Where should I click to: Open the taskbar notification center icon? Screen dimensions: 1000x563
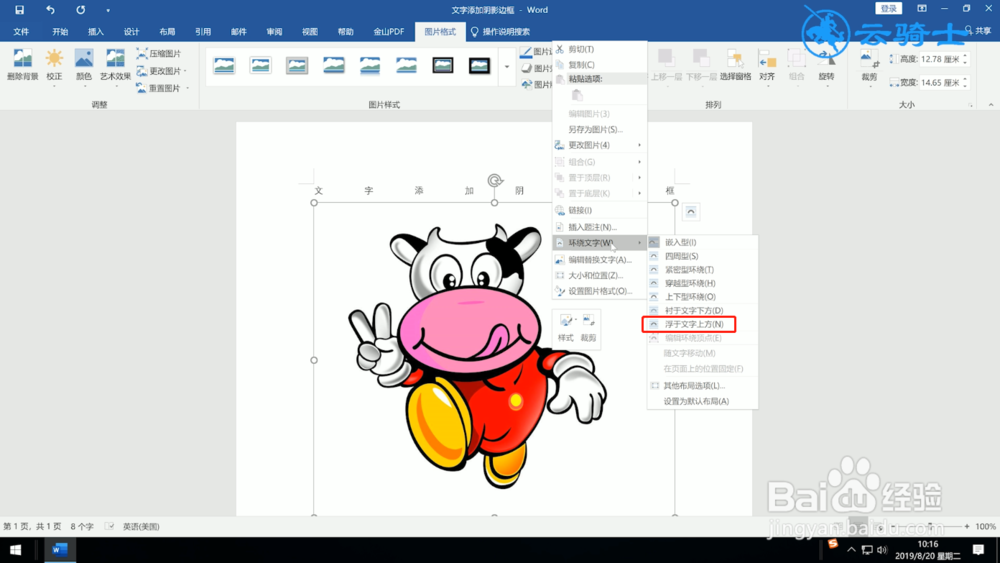[x=978, y=550]
